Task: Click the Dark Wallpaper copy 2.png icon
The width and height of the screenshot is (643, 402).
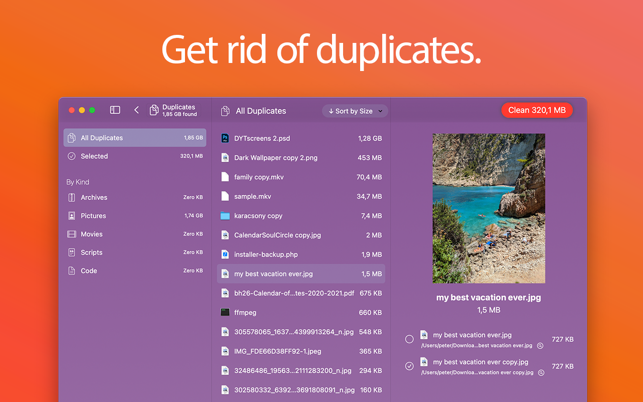Action: (225, 158)
